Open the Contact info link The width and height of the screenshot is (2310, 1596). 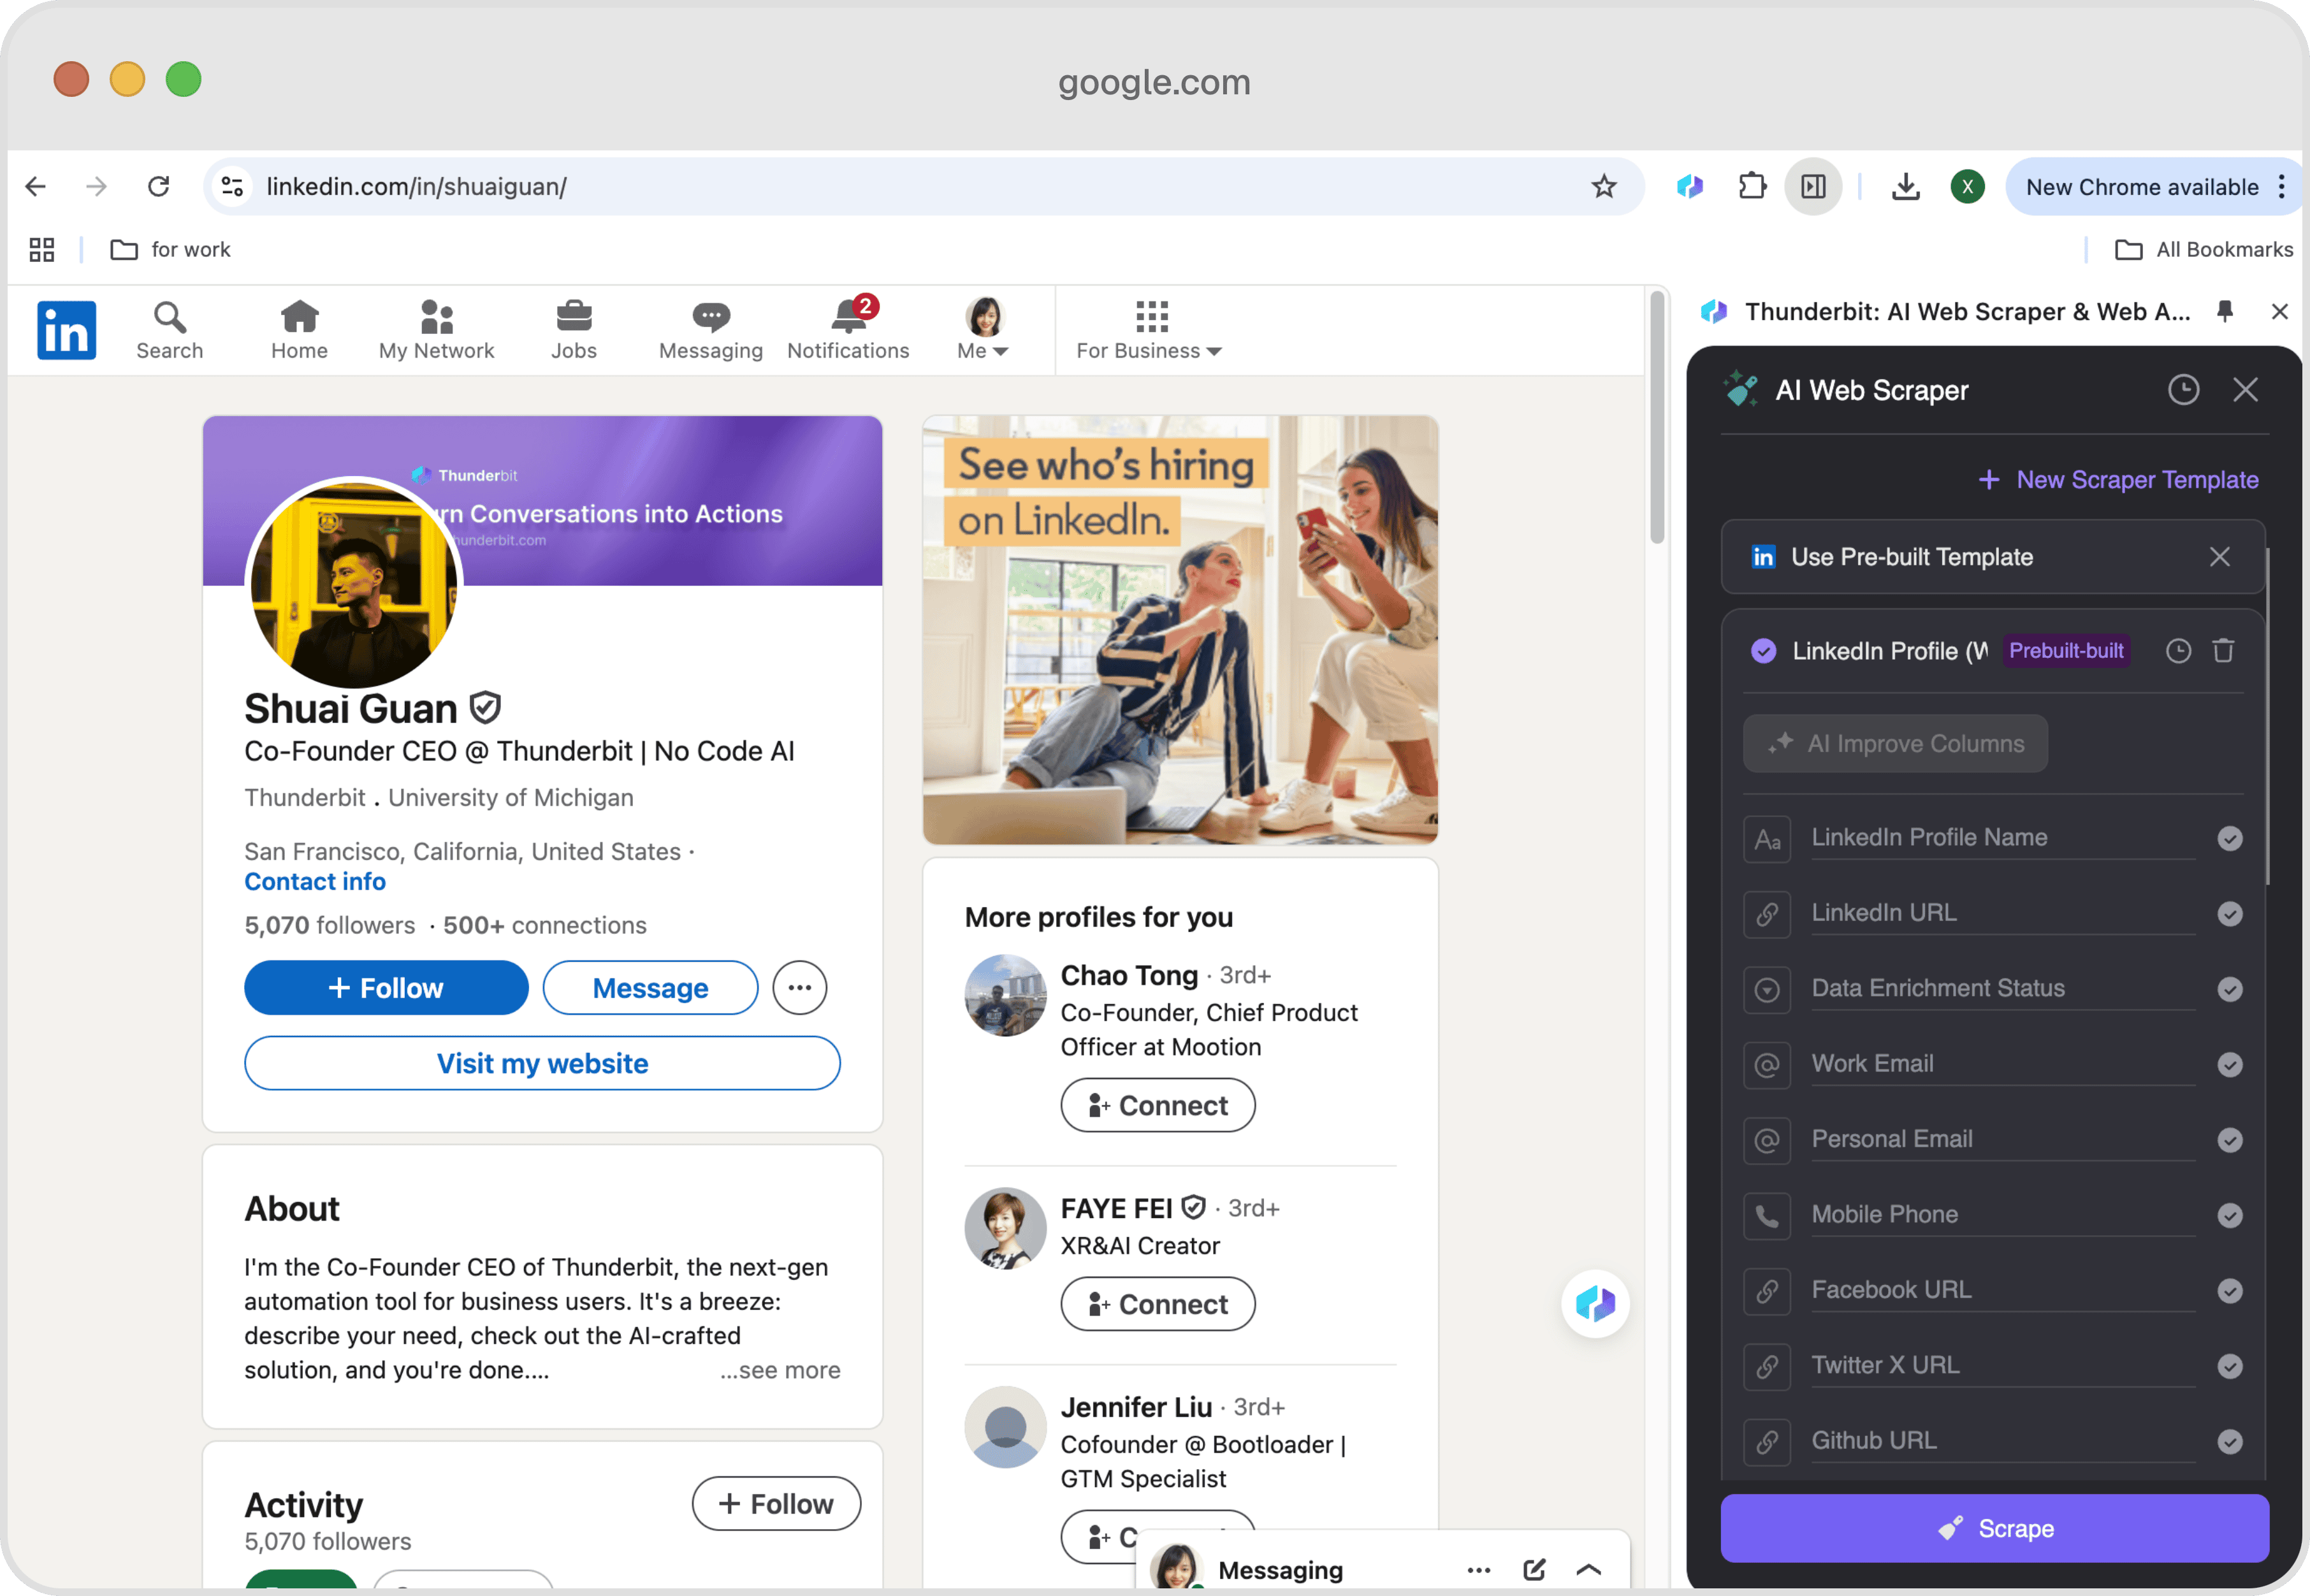(315, 881)
